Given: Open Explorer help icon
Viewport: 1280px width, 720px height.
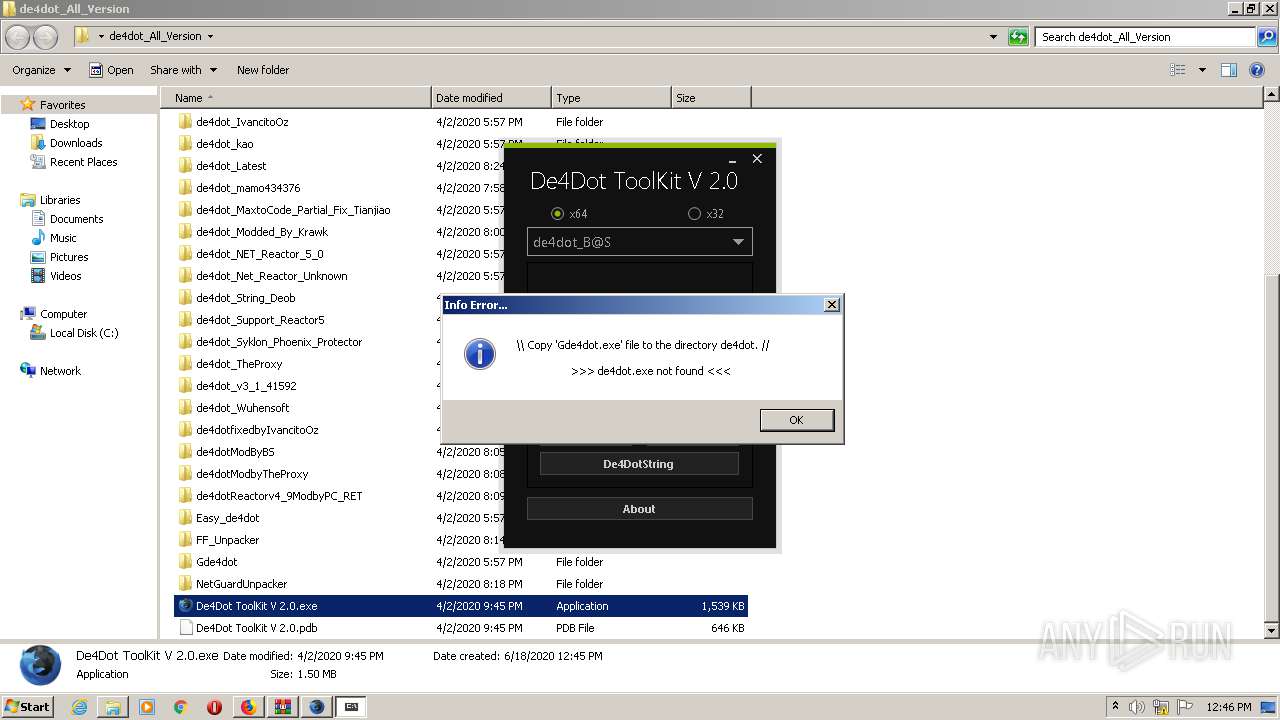Looking at the screenshot, I should click(1258, 70).
